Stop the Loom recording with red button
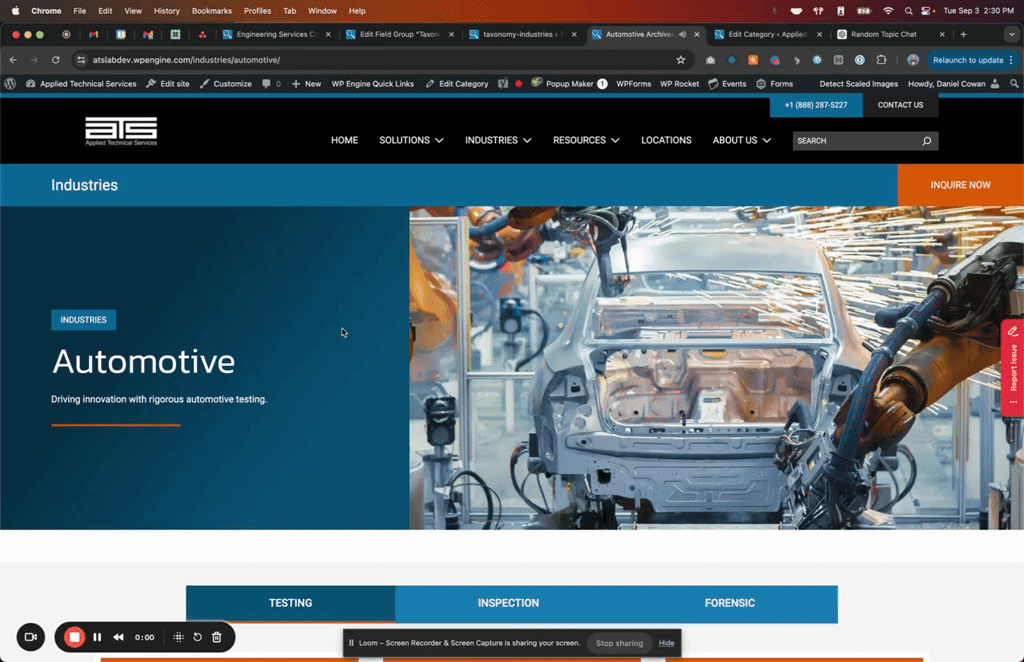 [x=74, y=637]
